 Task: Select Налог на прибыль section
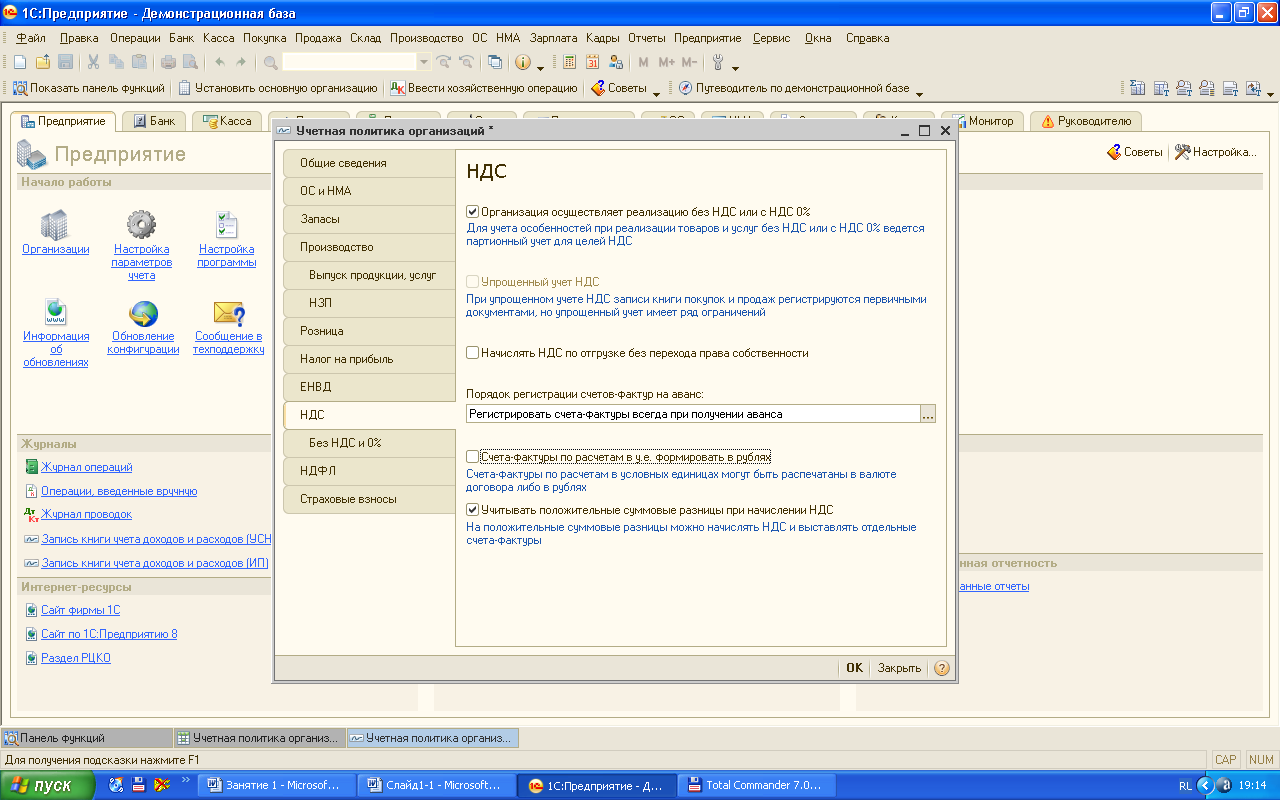click(x=369, y=359)
